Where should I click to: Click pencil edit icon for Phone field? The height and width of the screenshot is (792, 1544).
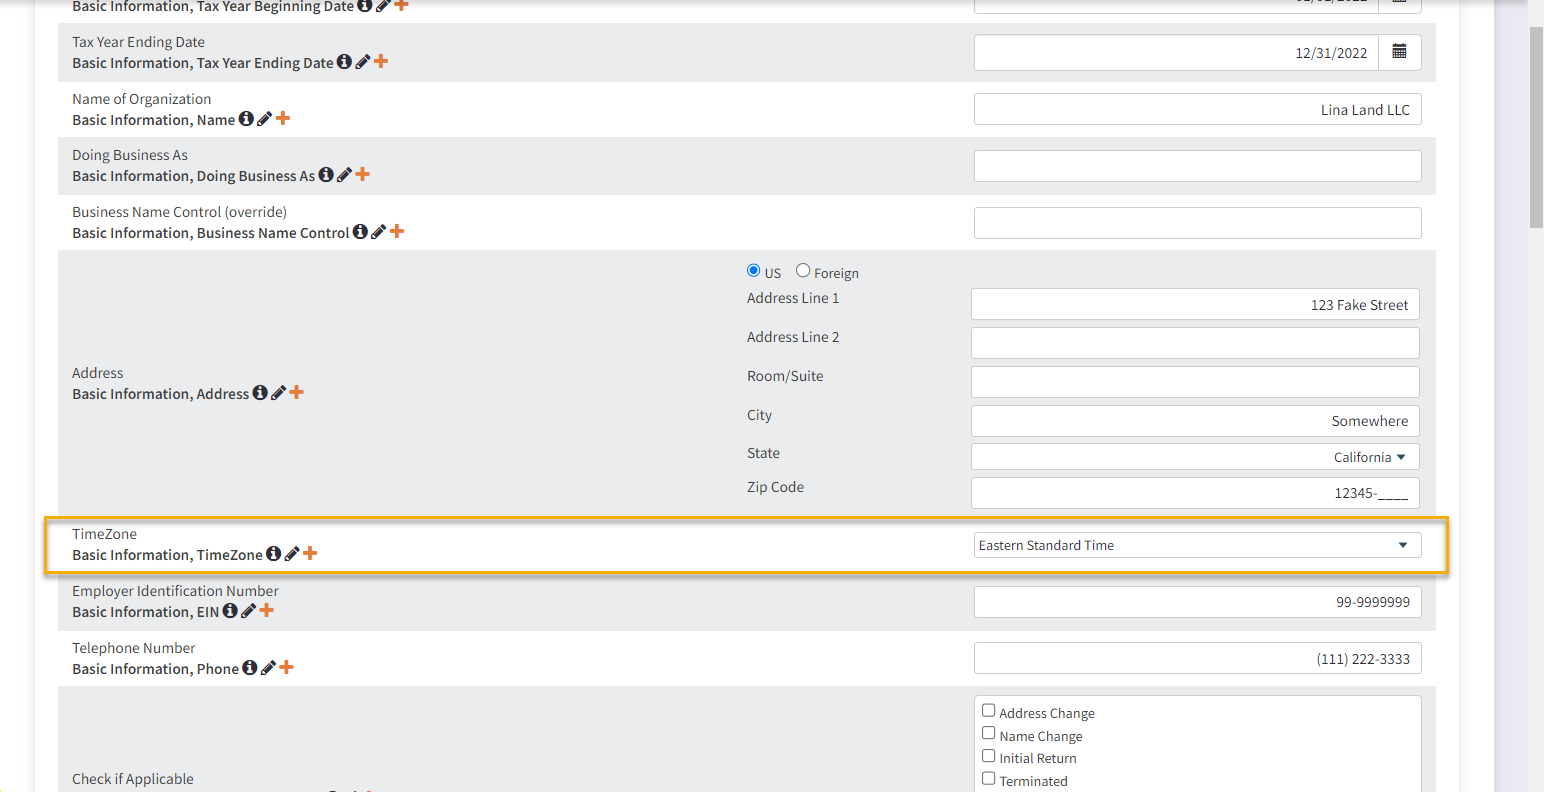point(268,668)
